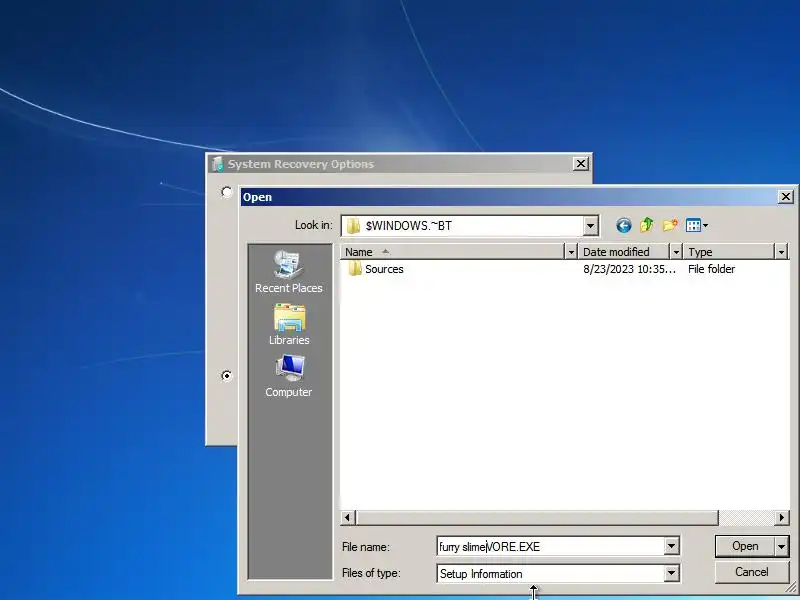Click the horizontal scrollbar left arrow
This screenshot has width=800, height=600.
[348, 517]
